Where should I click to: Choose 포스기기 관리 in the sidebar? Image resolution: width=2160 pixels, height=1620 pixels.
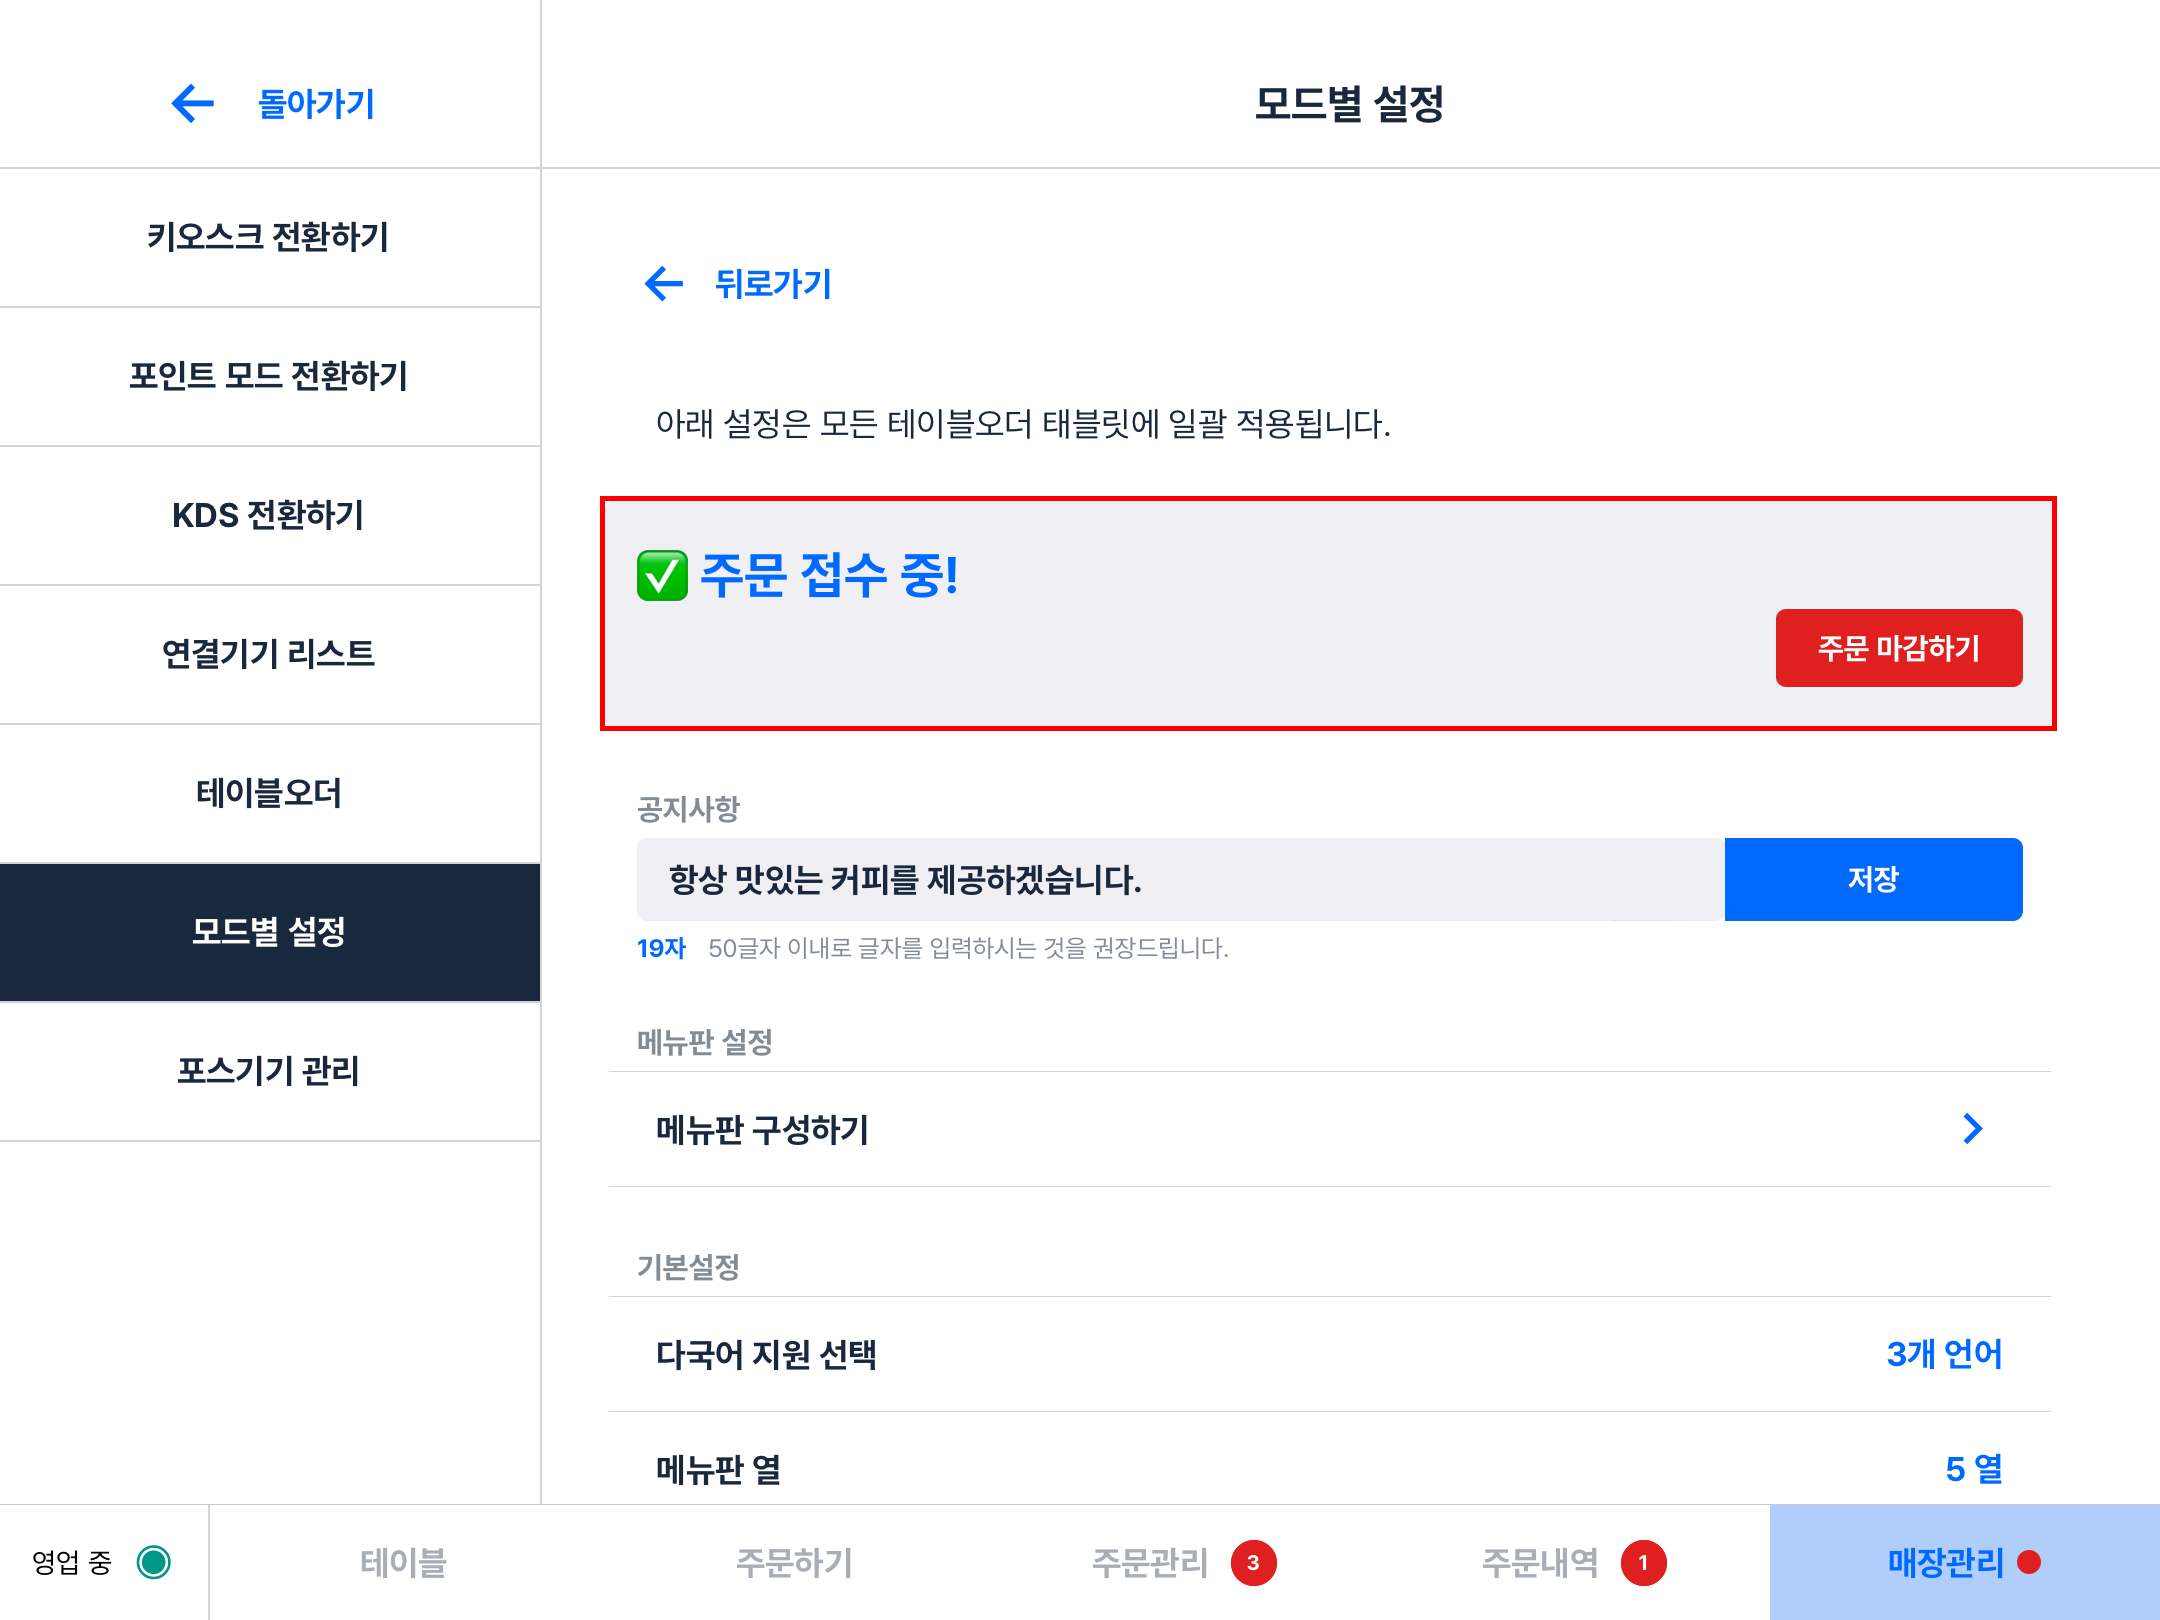(x=268, y=1071)
